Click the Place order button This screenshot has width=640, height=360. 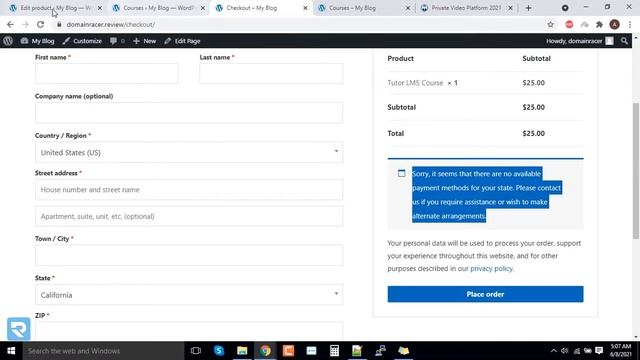coord(485,294)
